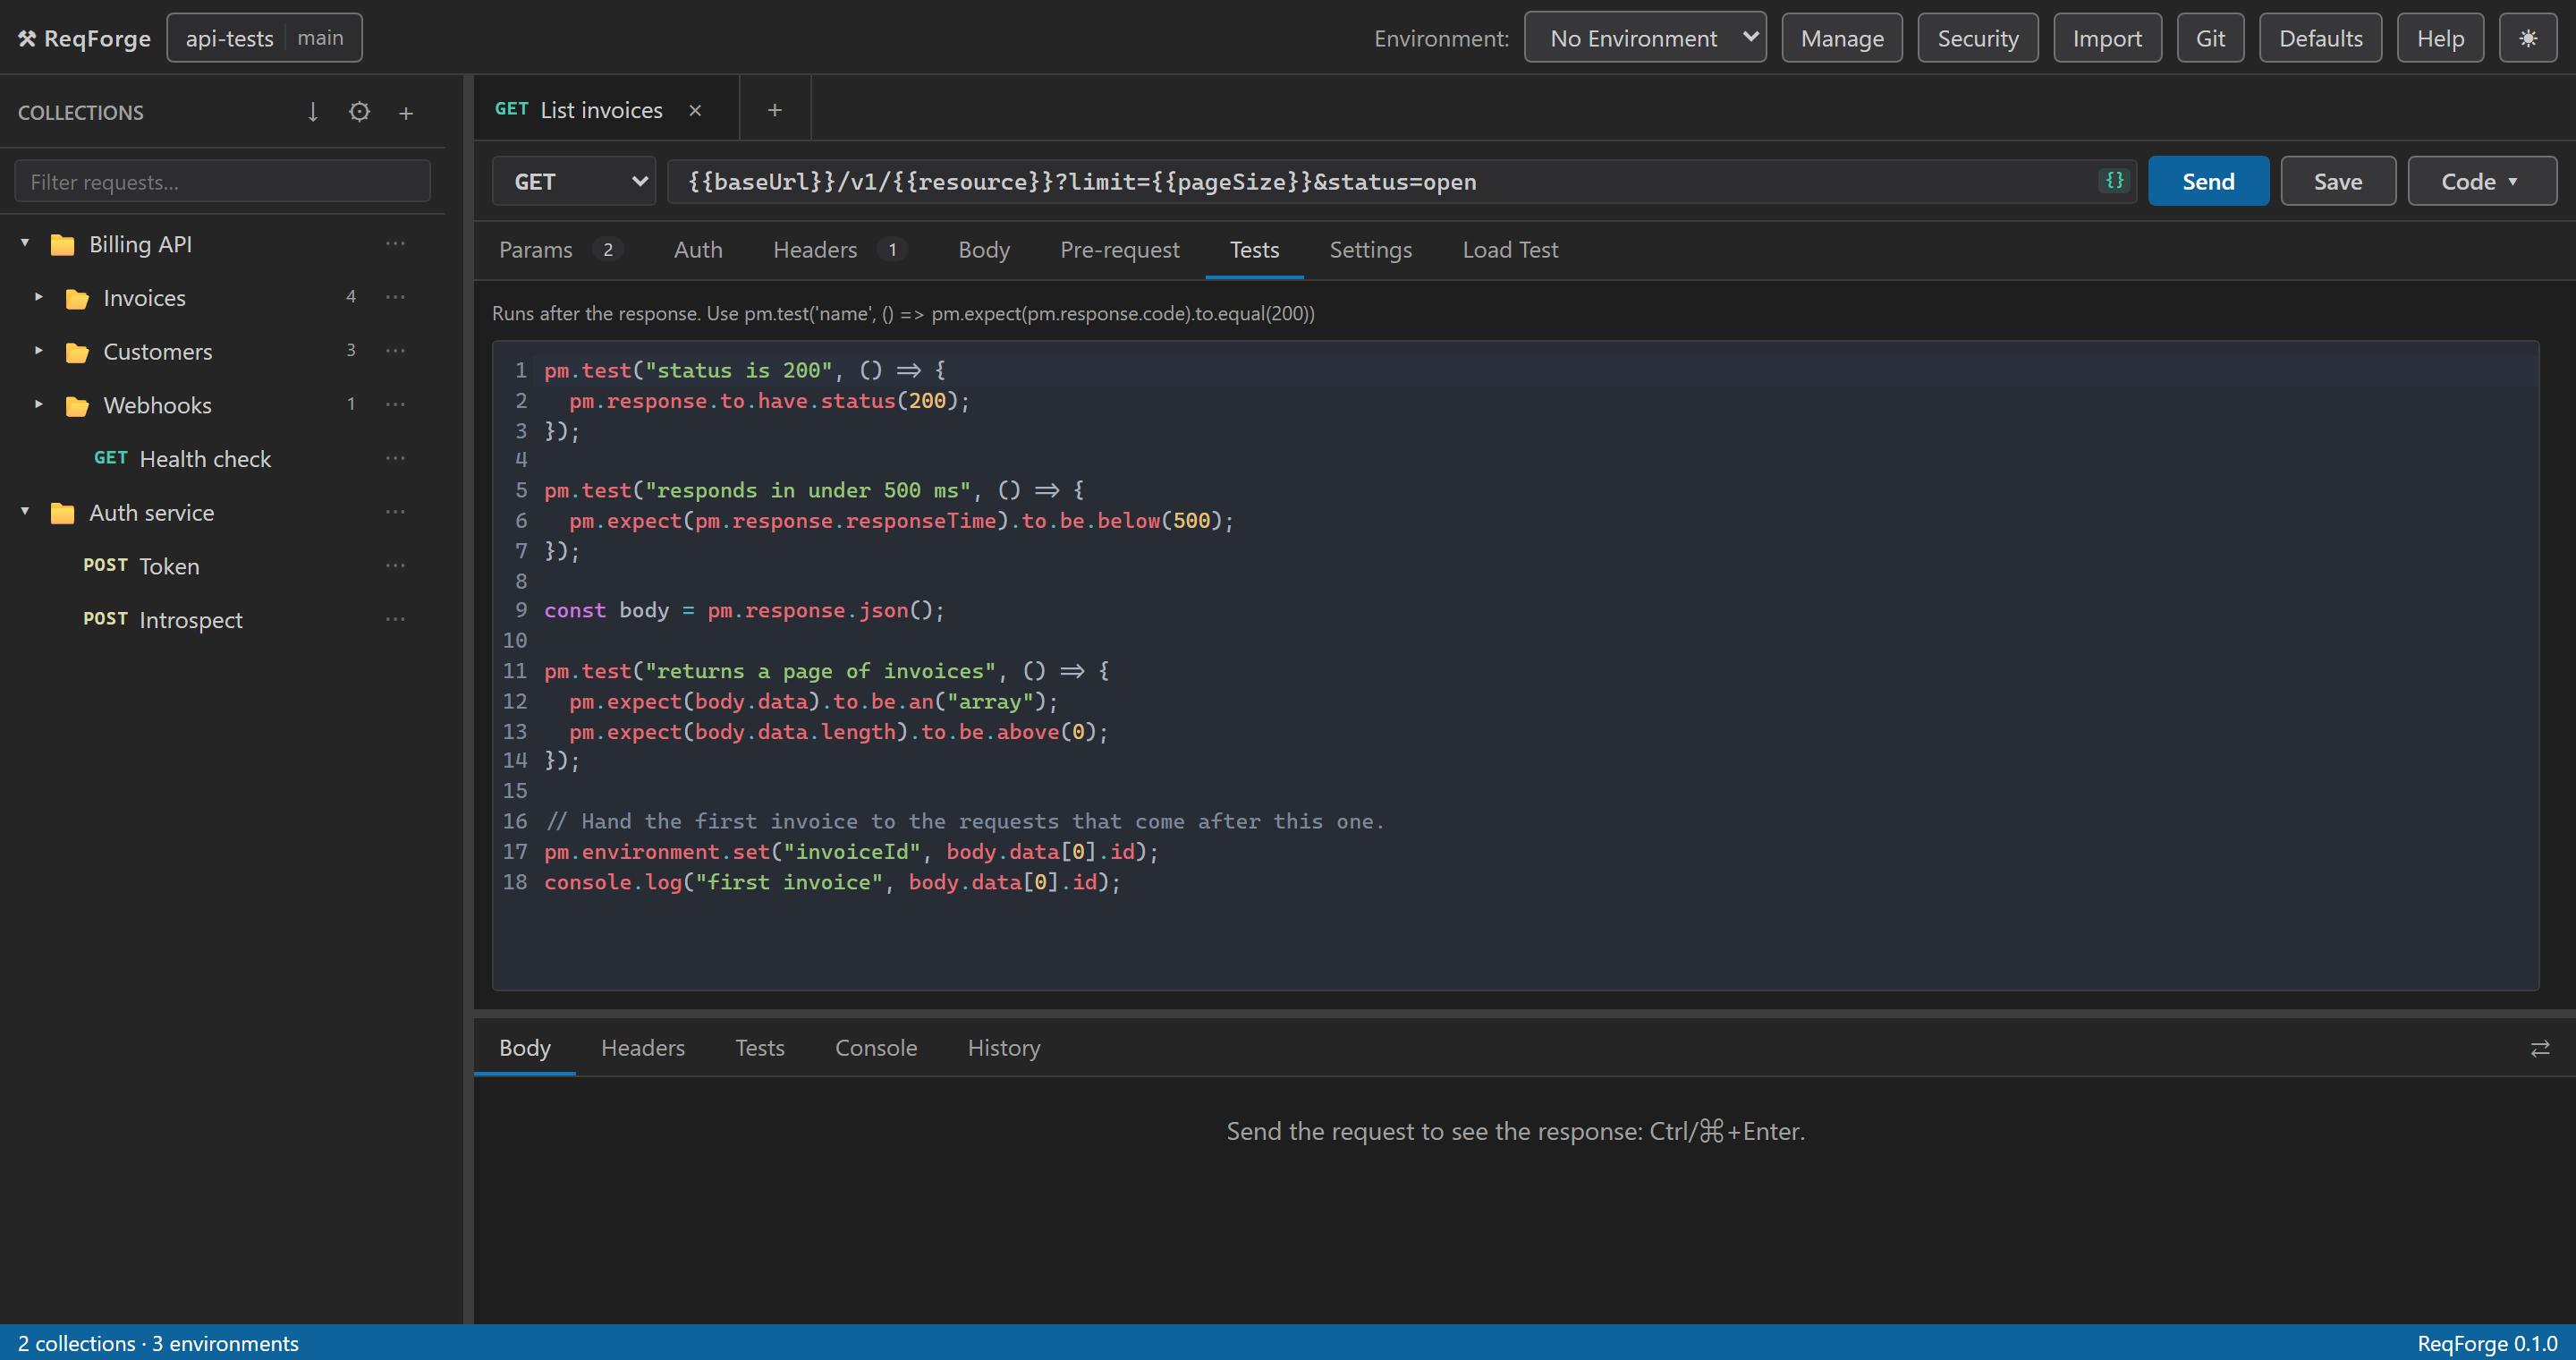Expand the Invoices folder
The image size is (2576, 1360).
click(39, 297)
